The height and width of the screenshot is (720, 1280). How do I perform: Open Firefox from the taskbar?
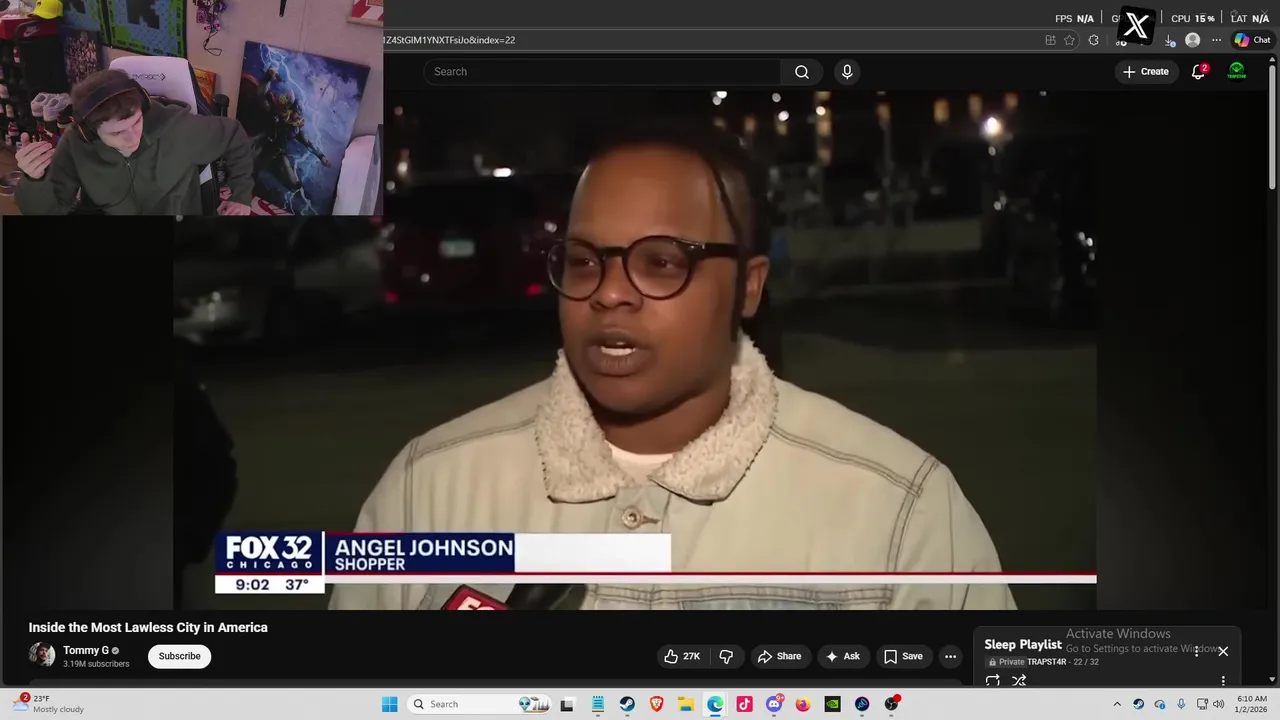click(x=803, y=704)
